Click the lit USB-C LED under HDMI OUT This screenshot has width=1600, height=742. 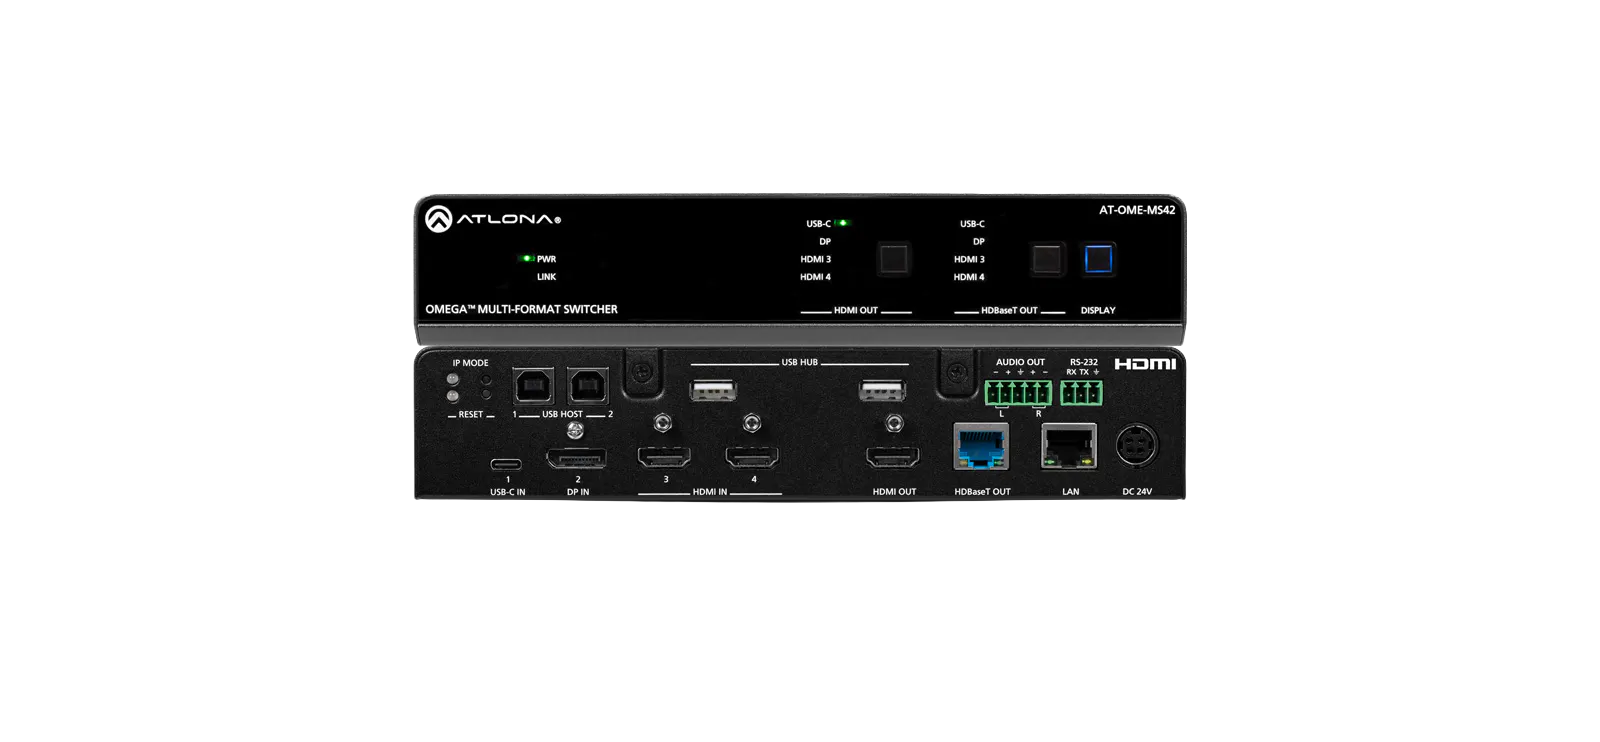click(x=843, y=223)
